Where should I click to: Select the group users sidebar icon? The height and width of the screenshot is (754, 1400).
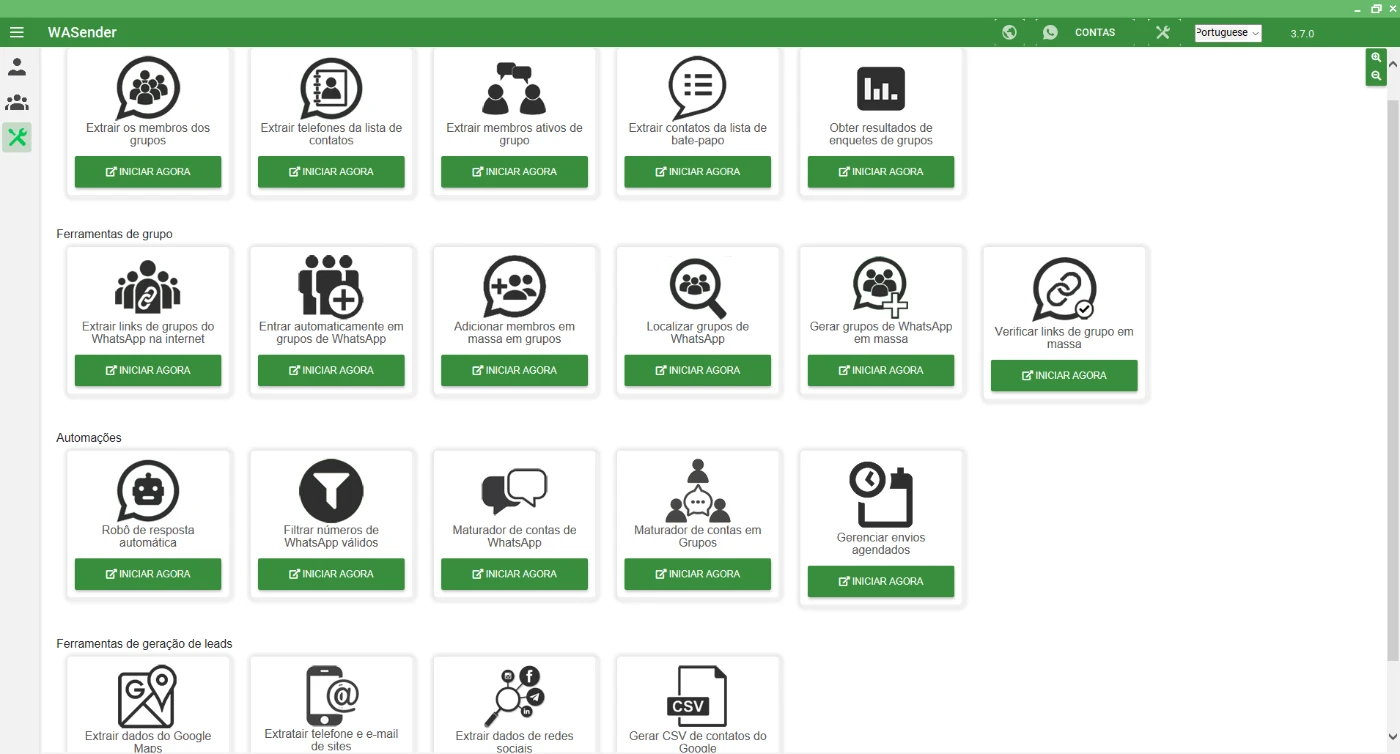(x=17, y=103)
